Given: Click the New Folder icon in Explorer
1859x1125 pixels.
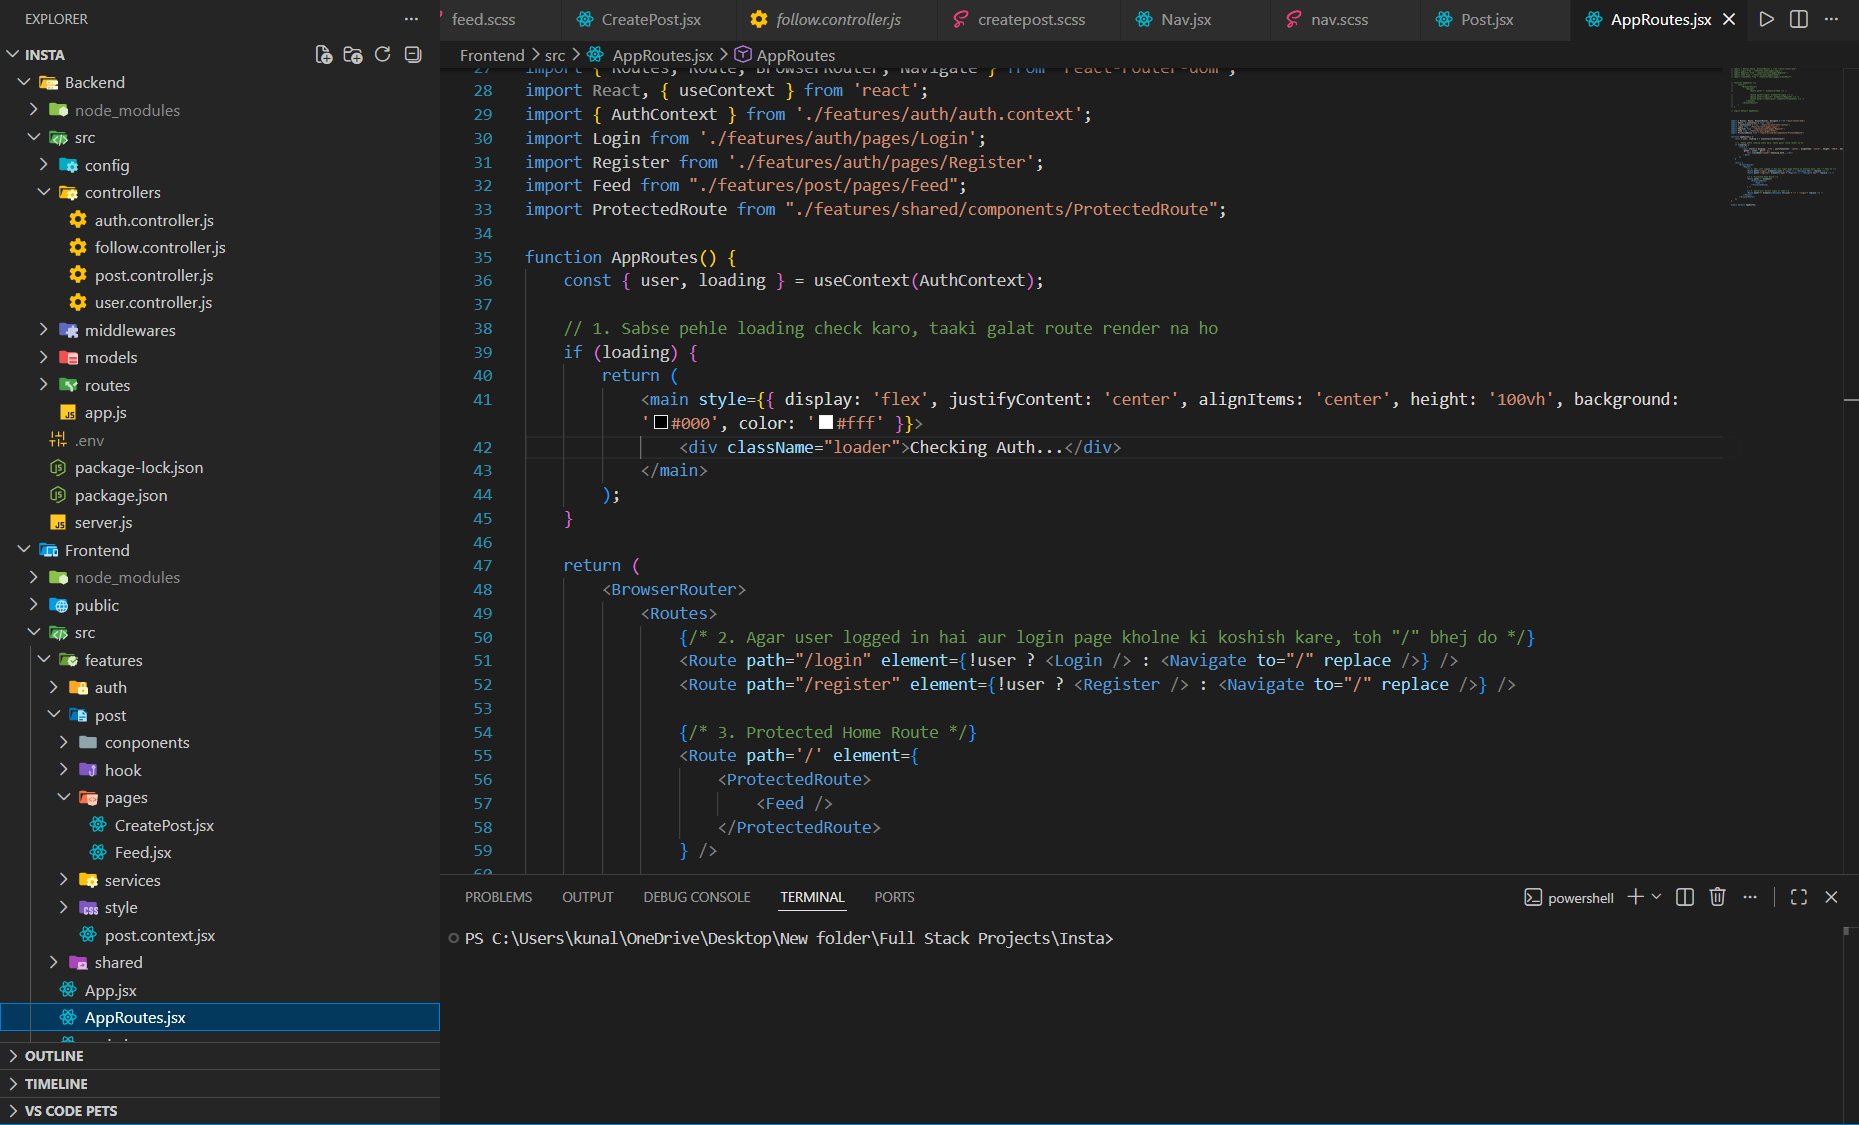Looking at the screenshot, I should (352, 55).
